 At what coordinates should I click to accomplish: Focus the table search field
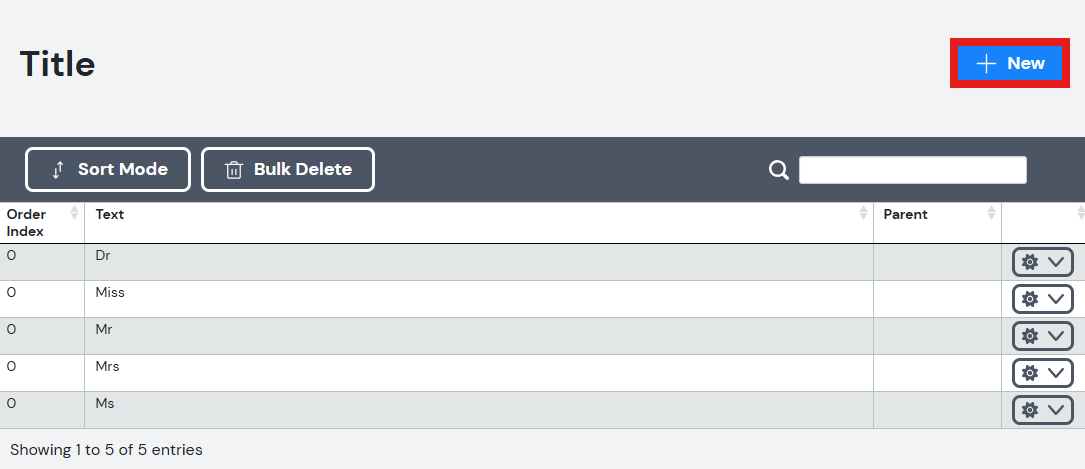[913, 169]
